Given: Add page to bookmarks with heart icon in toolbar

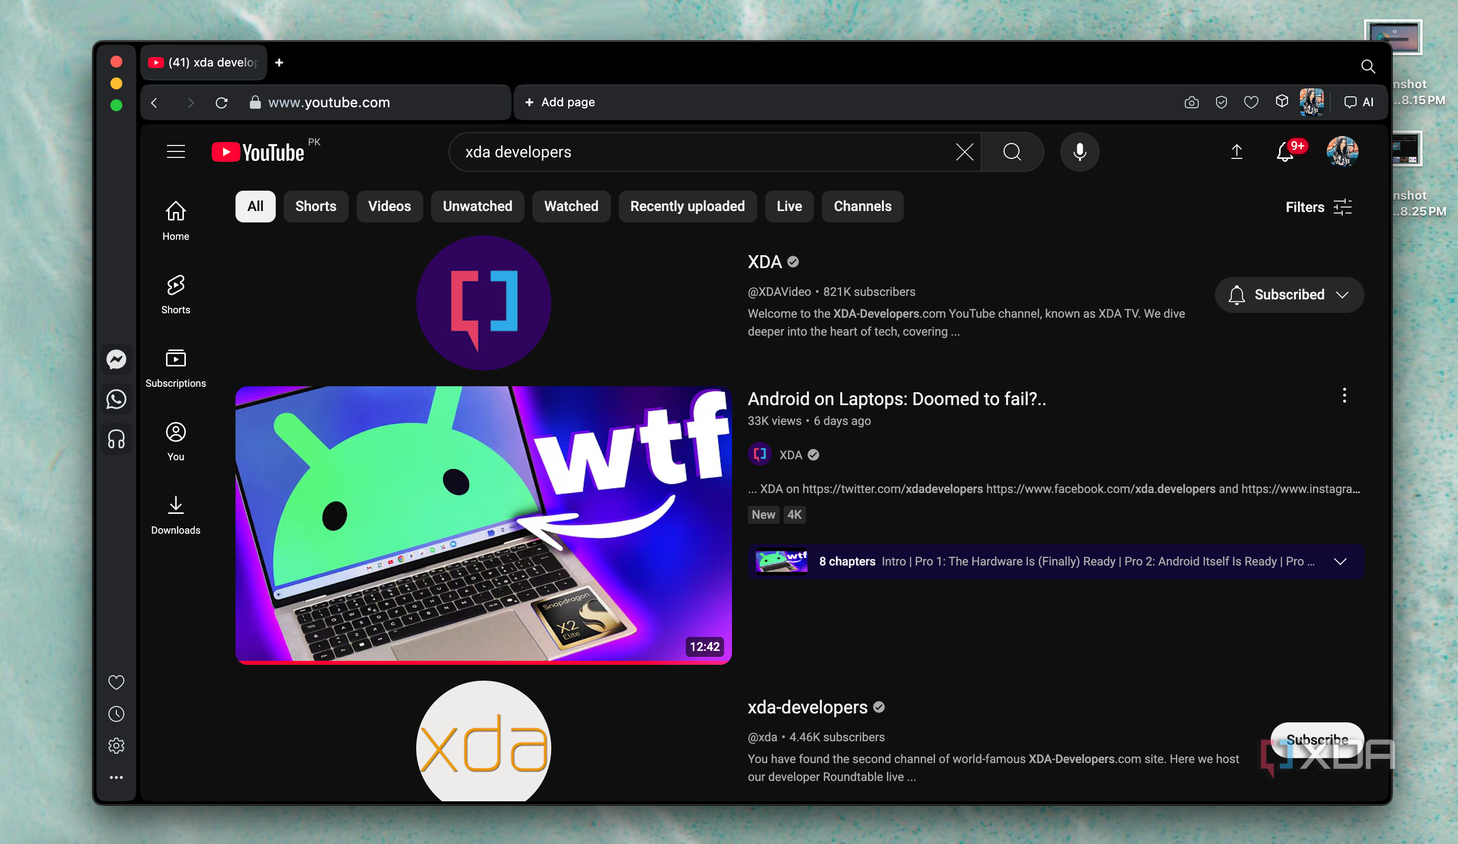Looking at the screenshot, I should (1251, 102).
